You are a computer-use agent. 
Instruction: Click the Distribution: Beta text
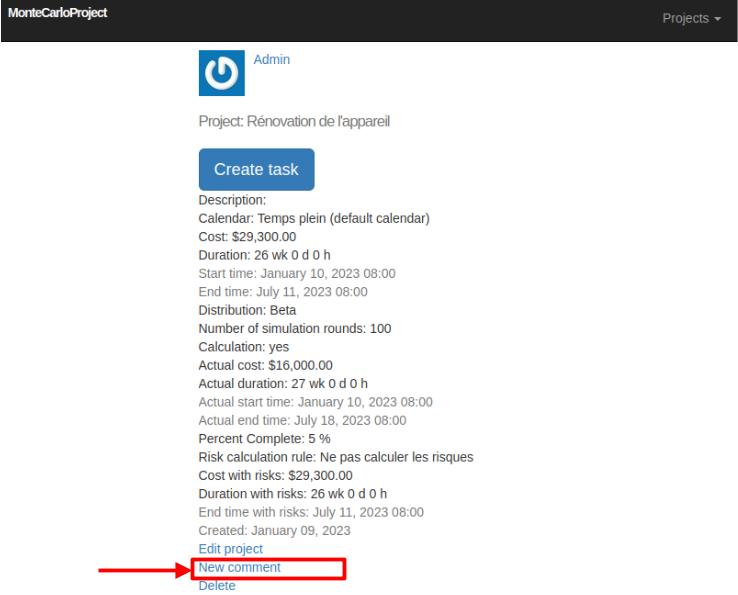(247, 310)
